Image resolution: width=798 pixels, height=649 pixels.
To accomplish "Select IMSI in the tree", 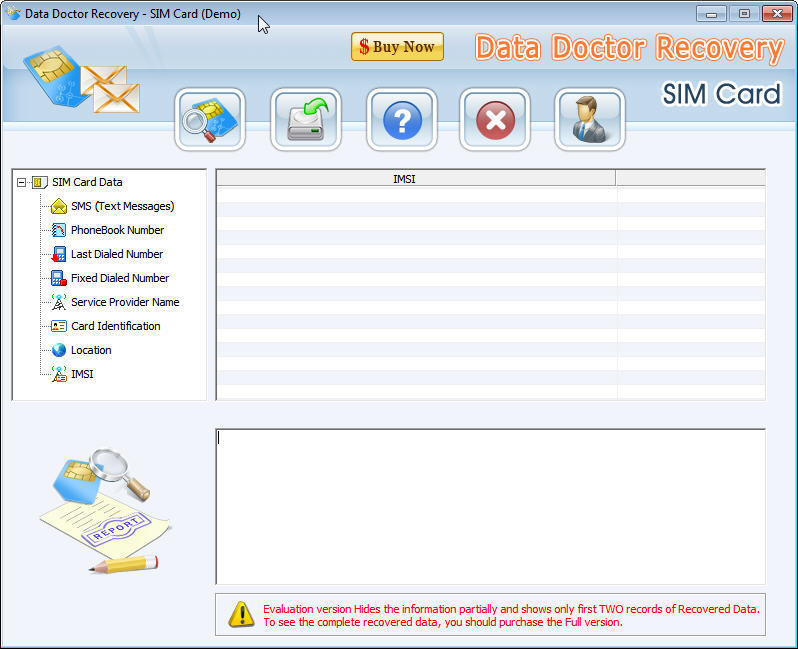I will click(x=82, y=374).
